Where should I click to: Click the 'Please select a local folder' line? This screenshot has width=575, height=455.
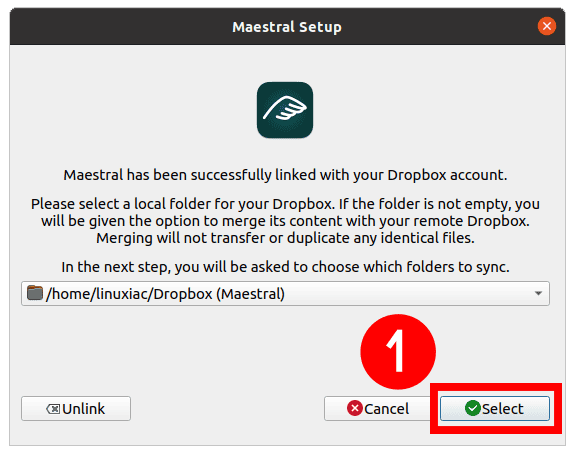pos(285,204)
